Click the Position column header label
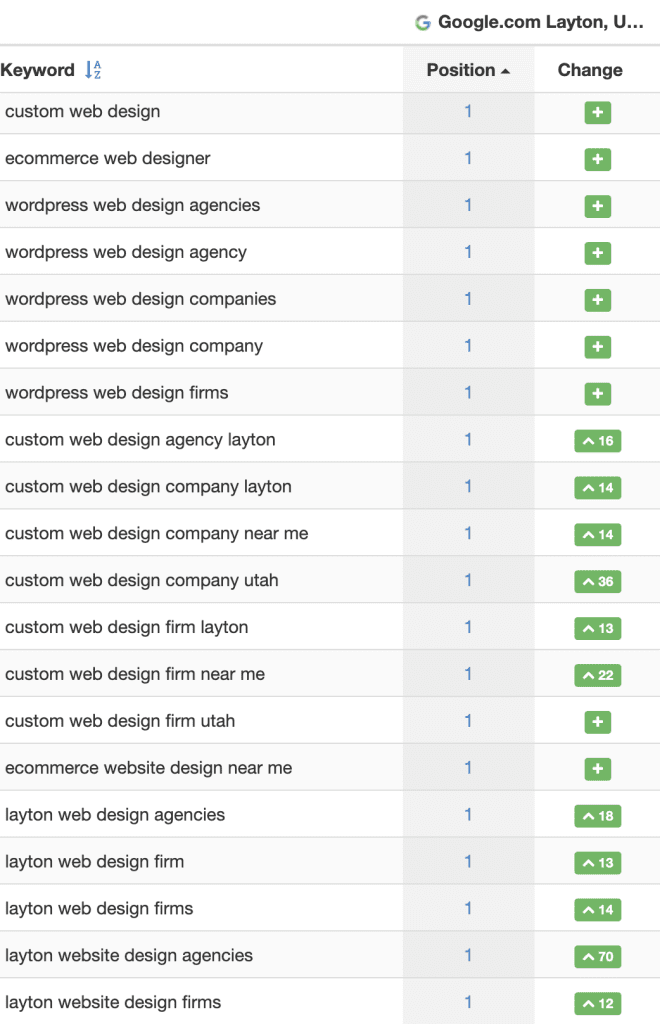This screenshot has width=660, height=1024. pos(460,70)
